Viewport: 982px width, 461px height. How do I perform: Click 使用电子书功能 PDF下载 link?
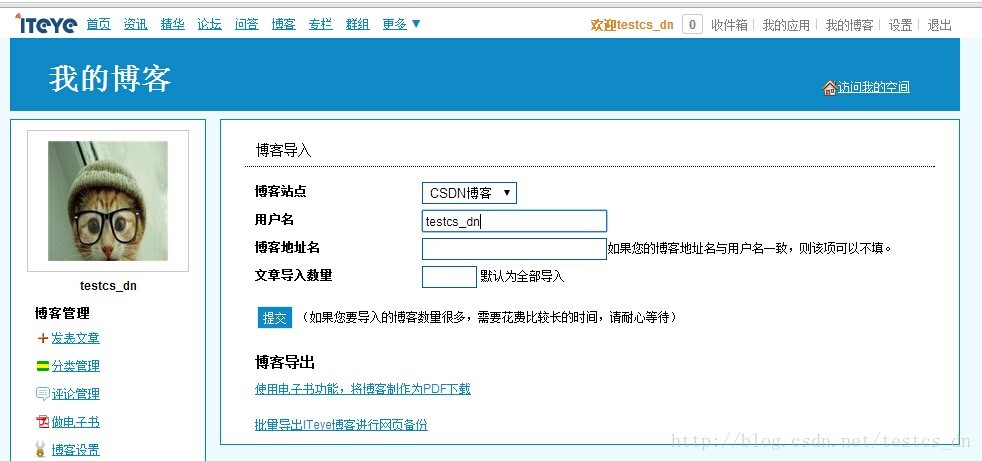[363, 389]
